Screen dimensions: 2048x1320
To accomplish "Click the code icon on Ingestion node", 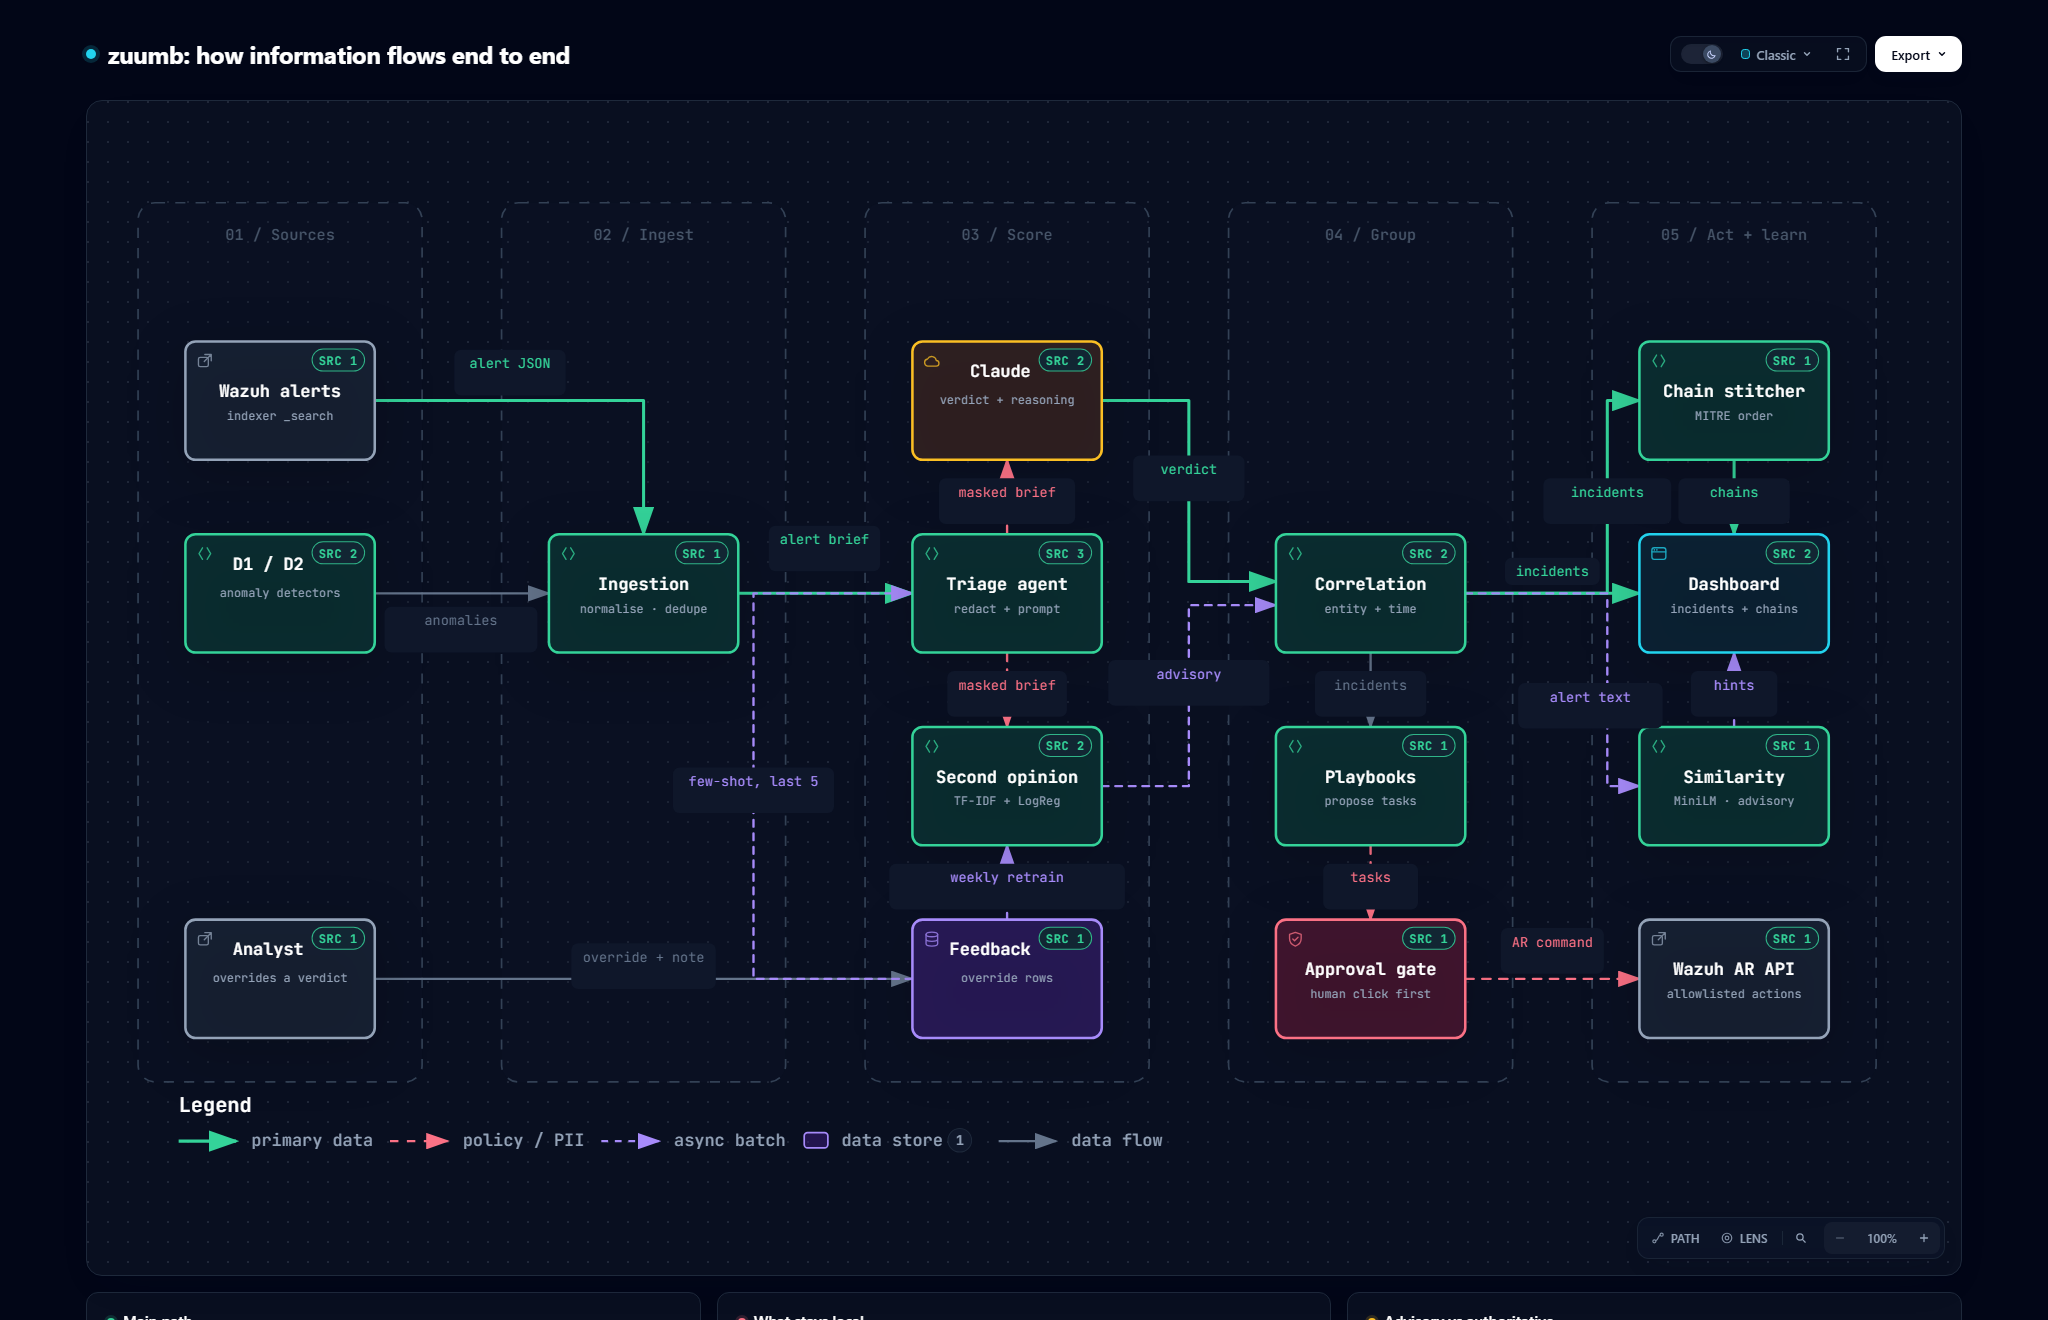I will click(x=569, y=553).
